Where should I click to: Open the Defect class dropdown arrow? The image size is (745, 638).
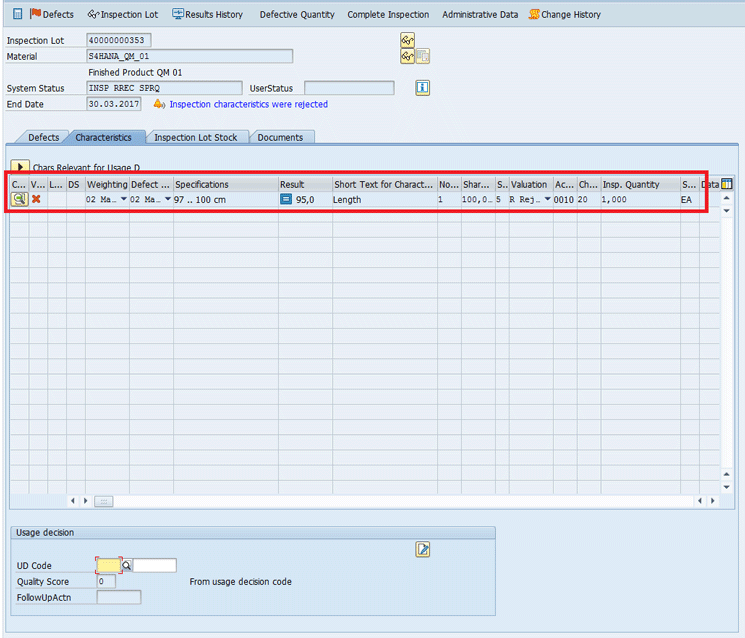167,200
